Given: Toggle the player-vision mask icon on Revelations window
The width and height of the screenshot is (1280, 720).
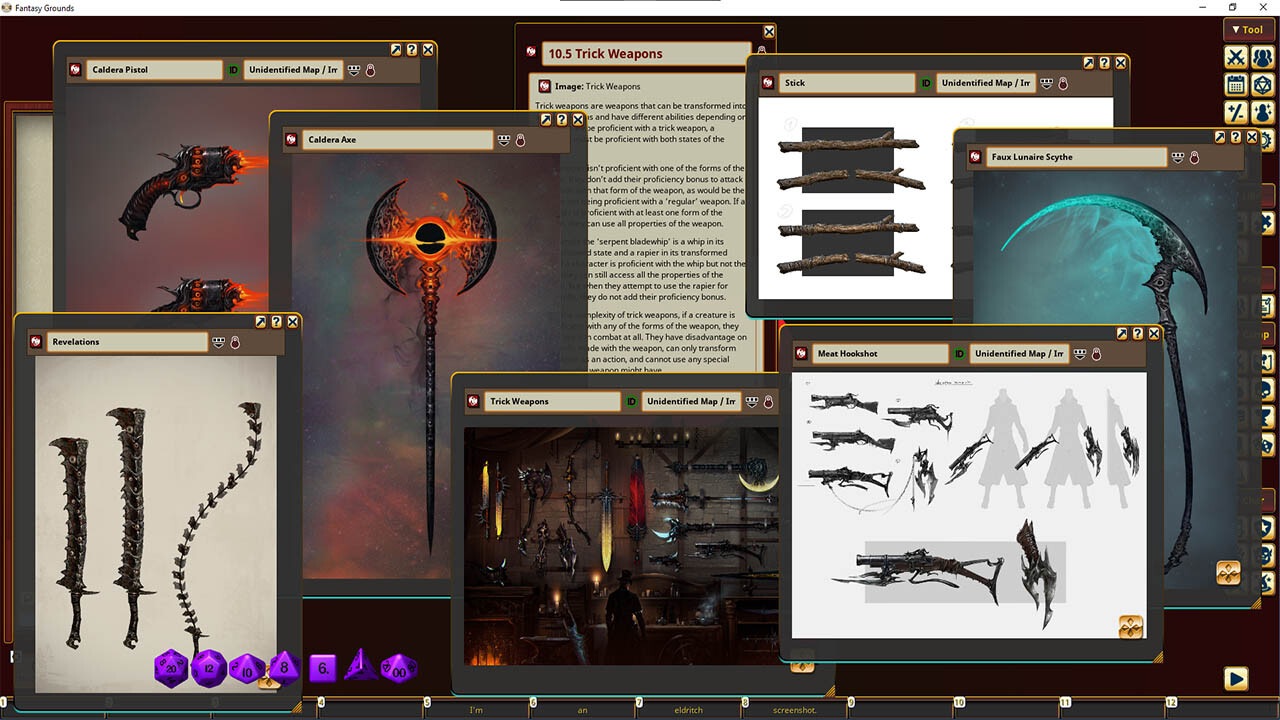Looking at the screenshot, I should 218,341.
